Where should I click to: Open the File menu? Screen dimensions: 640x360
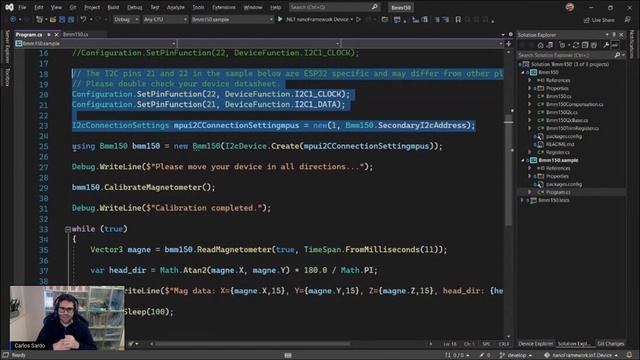[22, 7]
